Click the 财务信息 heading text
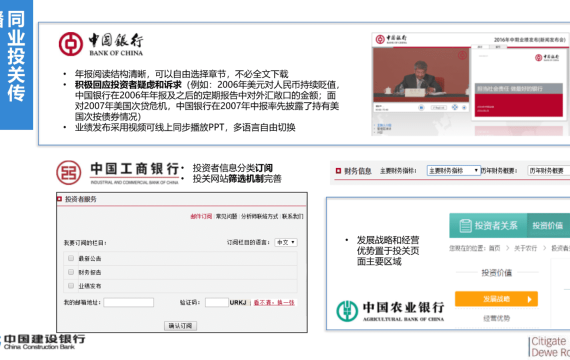Image resolution: width=570 pixels, height=360 pixels. pyautogui.click(x=358, y=171)
